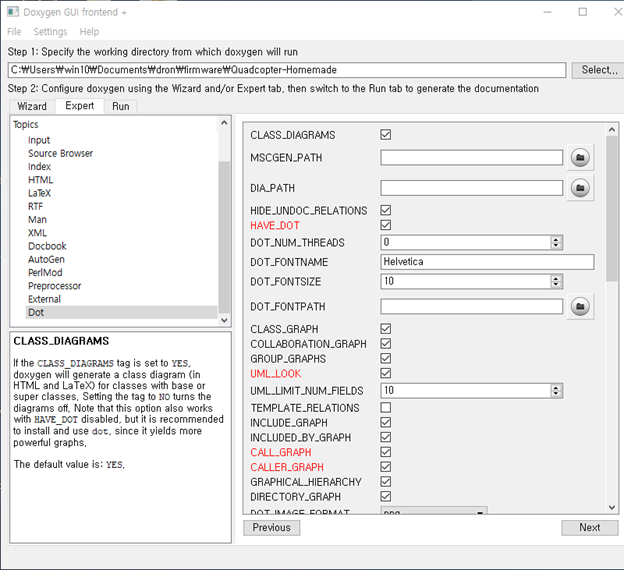Browse folder for DOT_FONTPATH
Screen dimensions: 624x570
pyautogui.click(x=580, y=306)
